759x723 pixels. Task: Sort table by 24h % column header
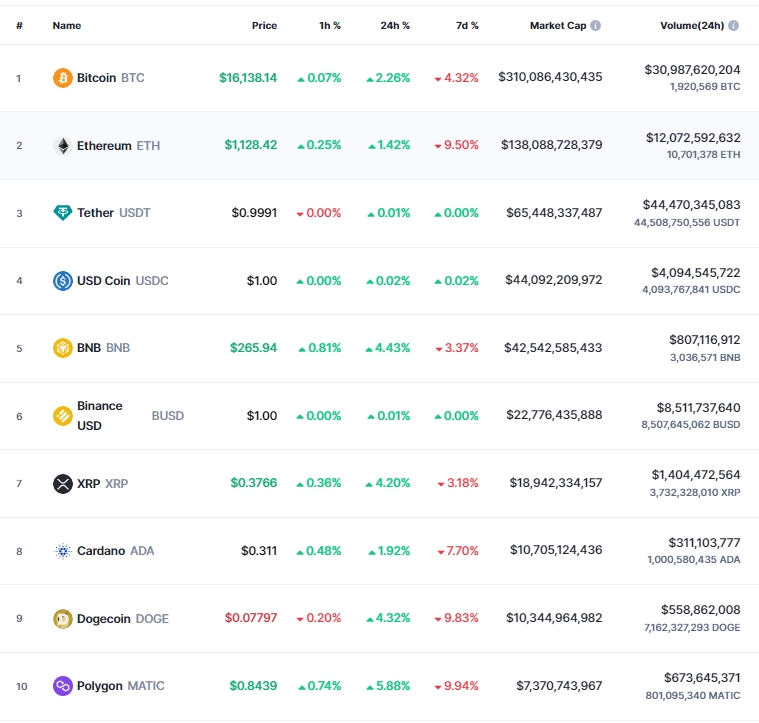[395, 26]
